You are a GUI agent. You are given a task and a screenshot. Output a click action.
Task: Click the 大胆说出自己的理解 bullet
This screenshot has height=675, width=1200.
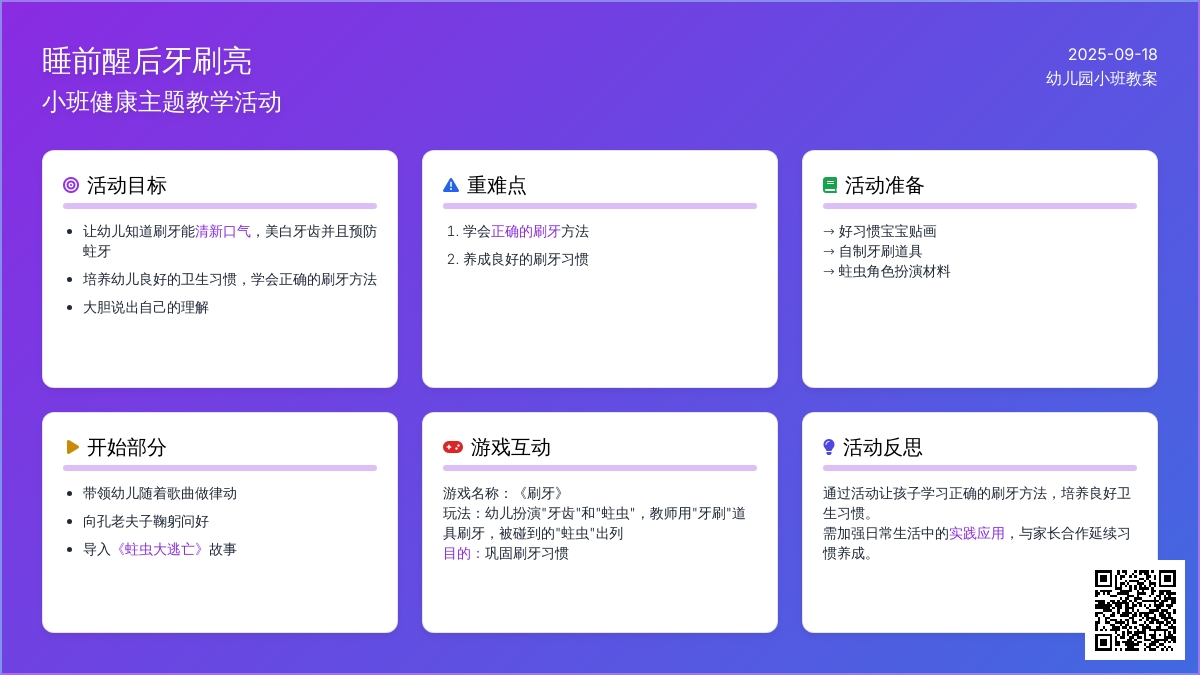click(x=146, y=307)
